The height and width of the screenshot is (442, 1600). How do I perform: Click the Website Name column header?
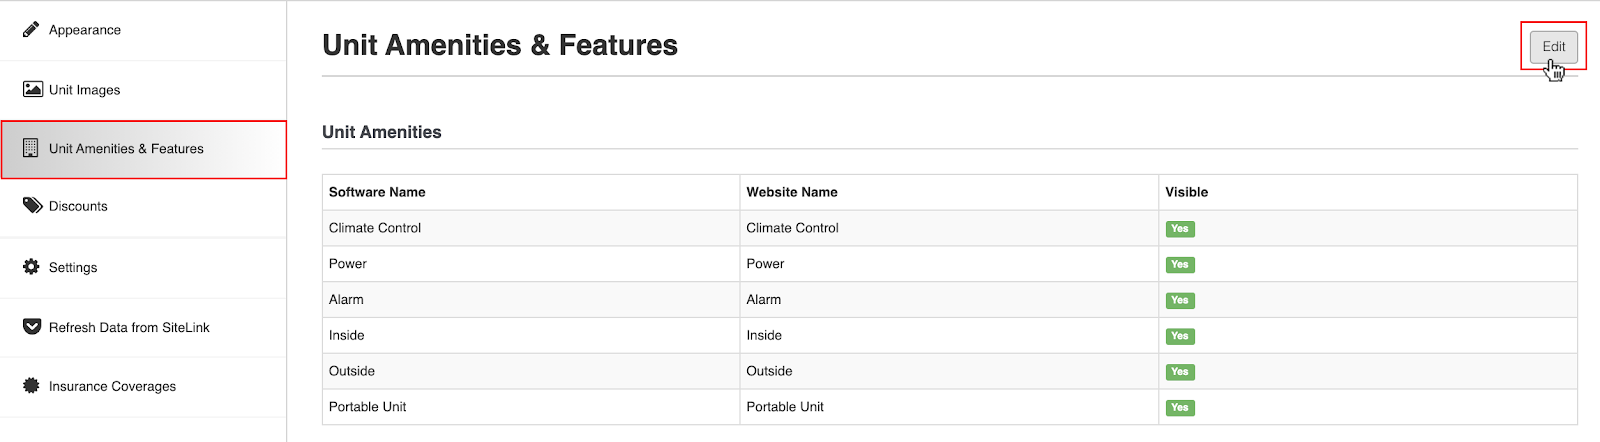pyautogui.click(x=792, y=192)
